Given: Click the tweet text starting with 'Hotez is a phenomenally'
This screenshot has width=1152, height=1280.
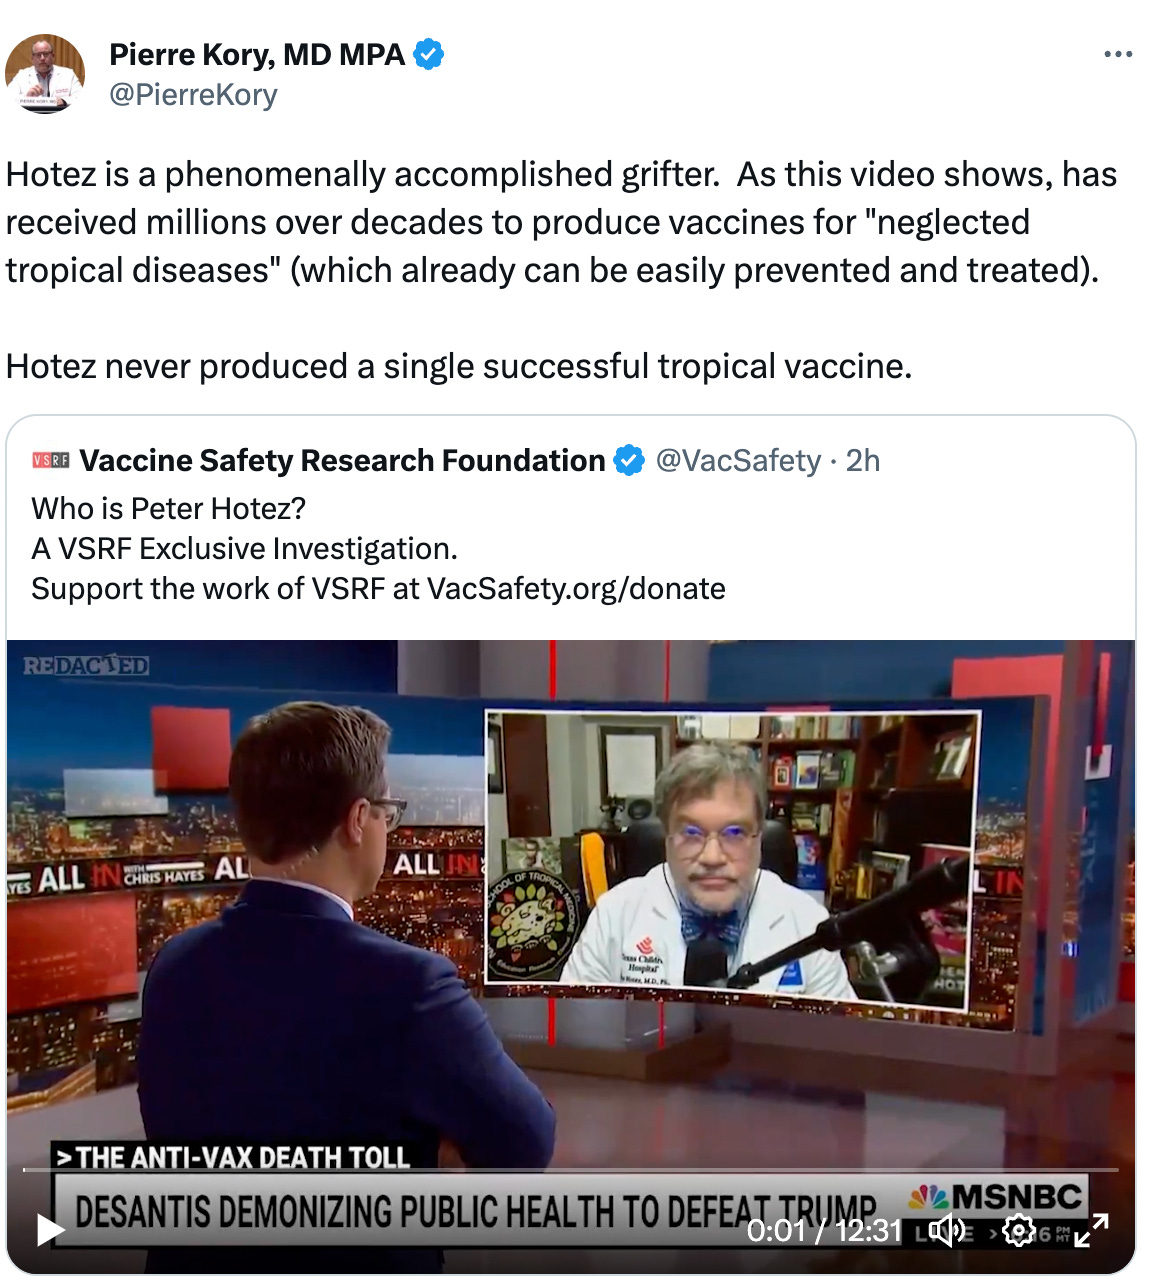Looking at the screenshot, I should click(x=561, y=222).
